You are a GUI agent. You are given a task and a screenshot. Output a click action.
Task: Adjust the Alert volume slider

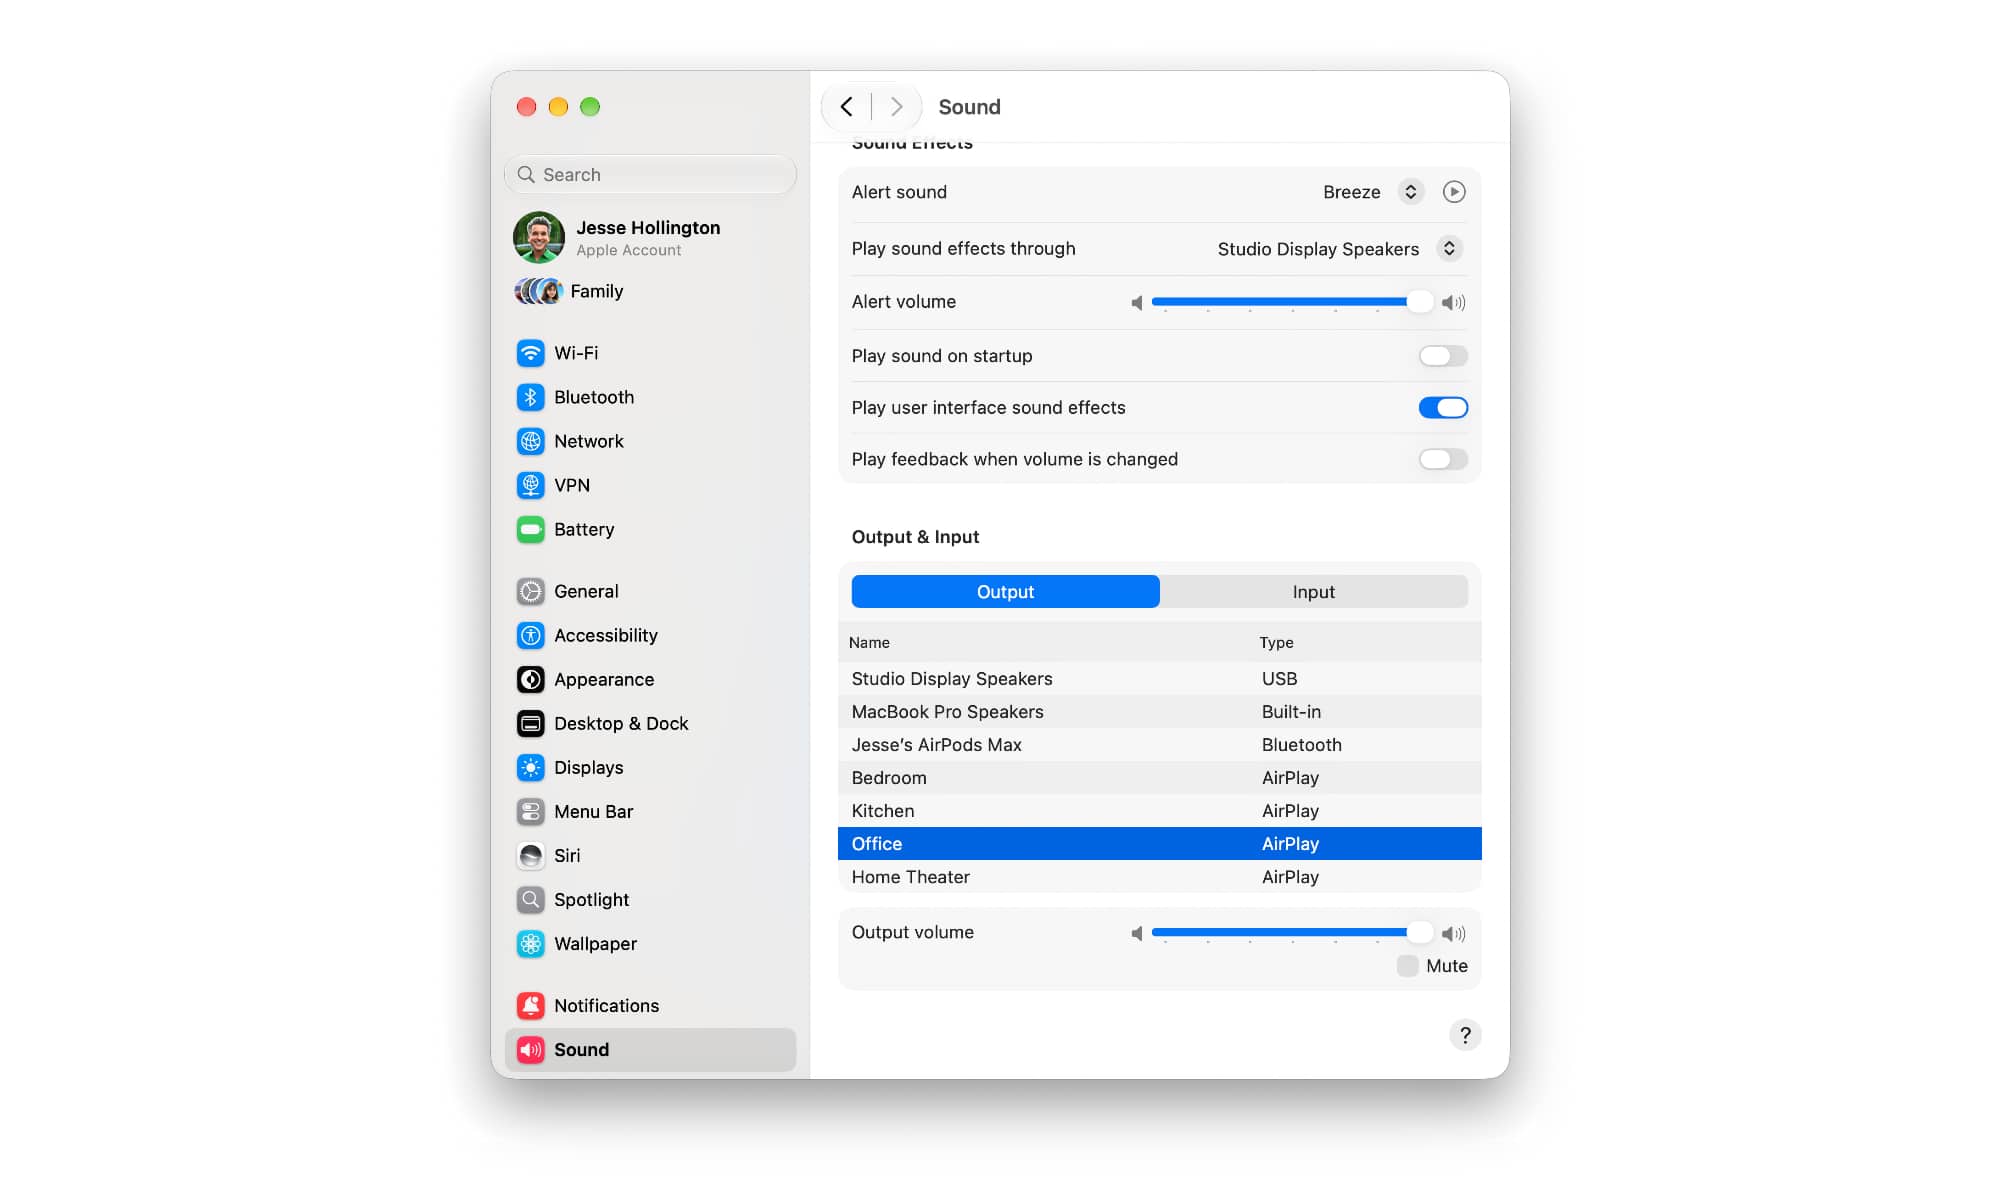[1291, 302]
